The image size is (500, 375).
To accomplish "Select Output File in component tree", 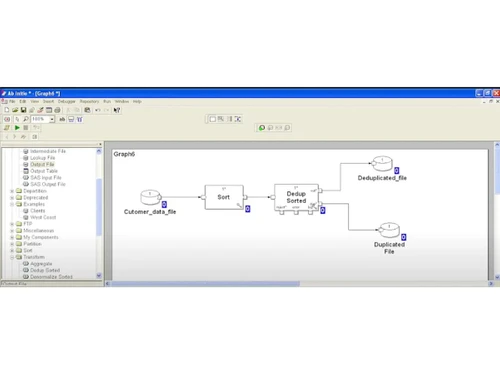I will pos(42,165).
